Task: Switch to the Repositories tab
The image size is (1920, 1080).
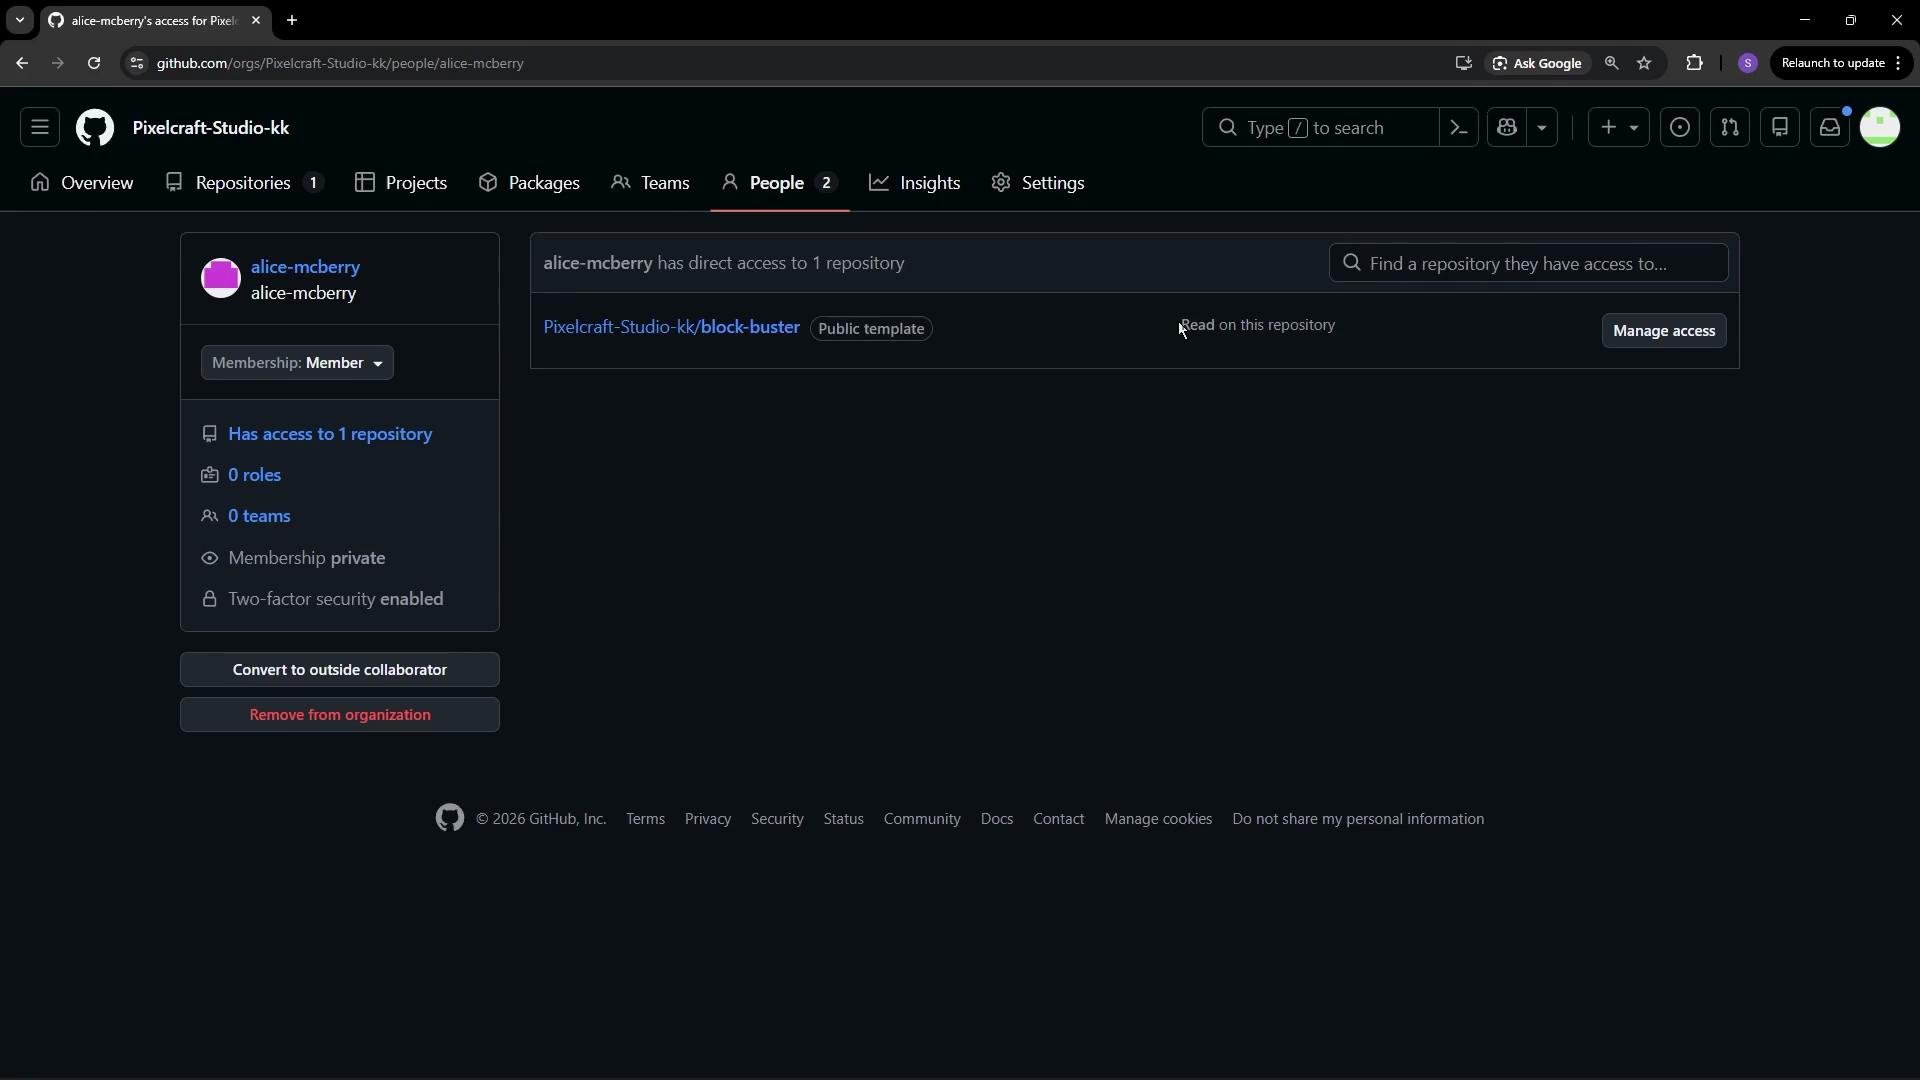Action: pos(245,183)
